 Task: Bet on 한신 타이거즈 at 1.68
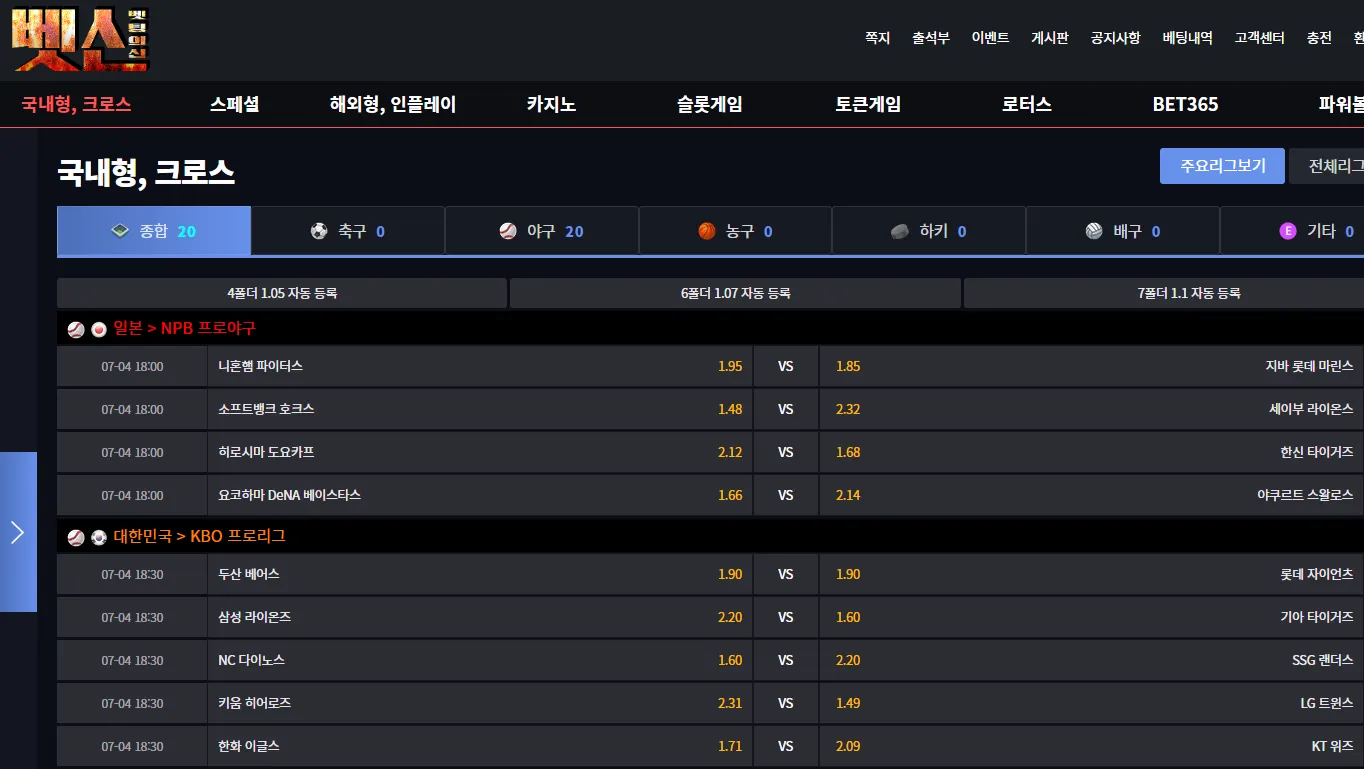click(1090, 452)
